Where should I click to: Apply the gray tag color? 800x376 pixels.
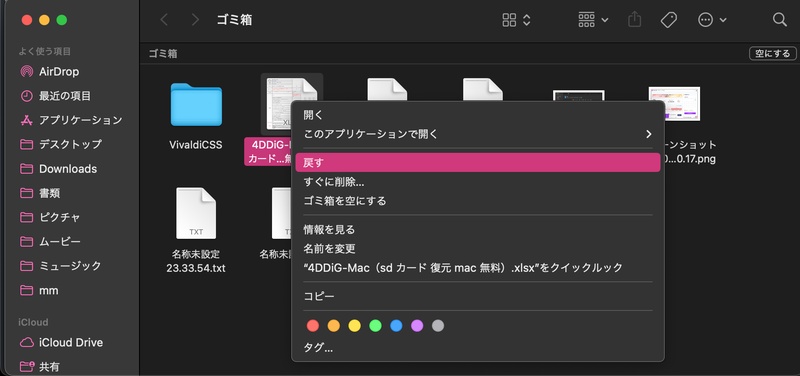click(438, 325)
